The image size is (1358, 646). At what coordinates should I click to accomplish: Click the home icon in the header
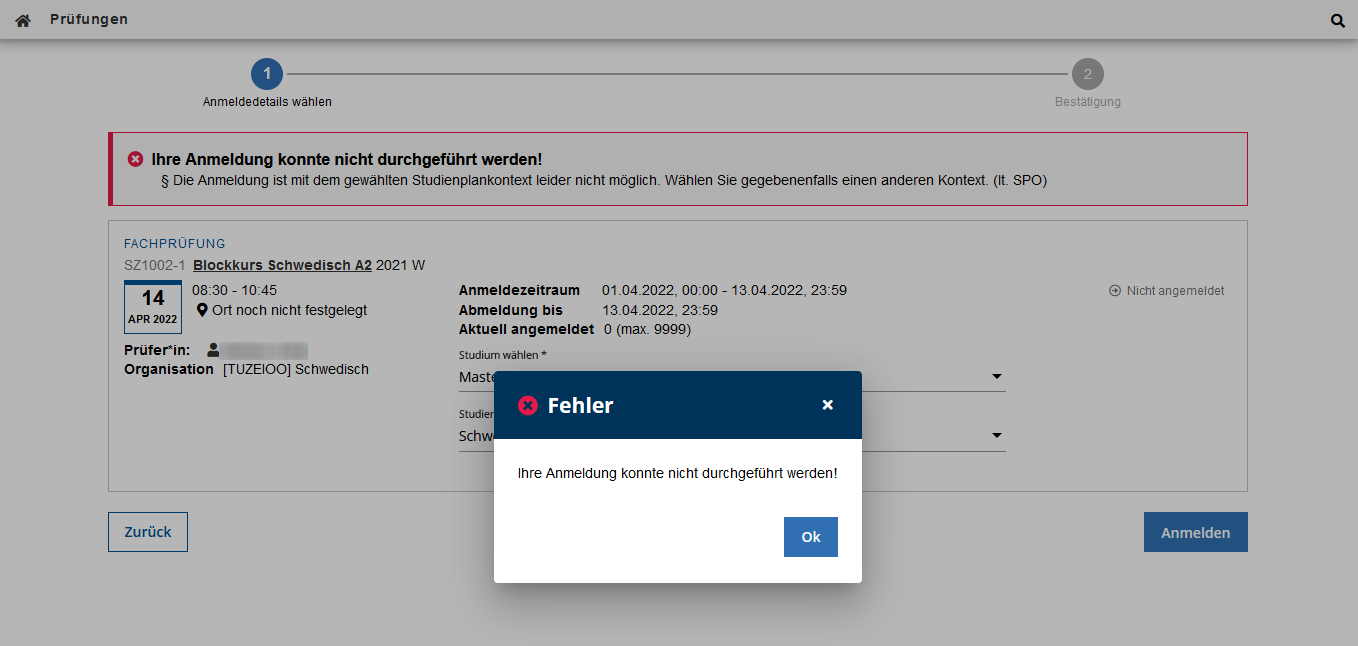click(23, 20)
